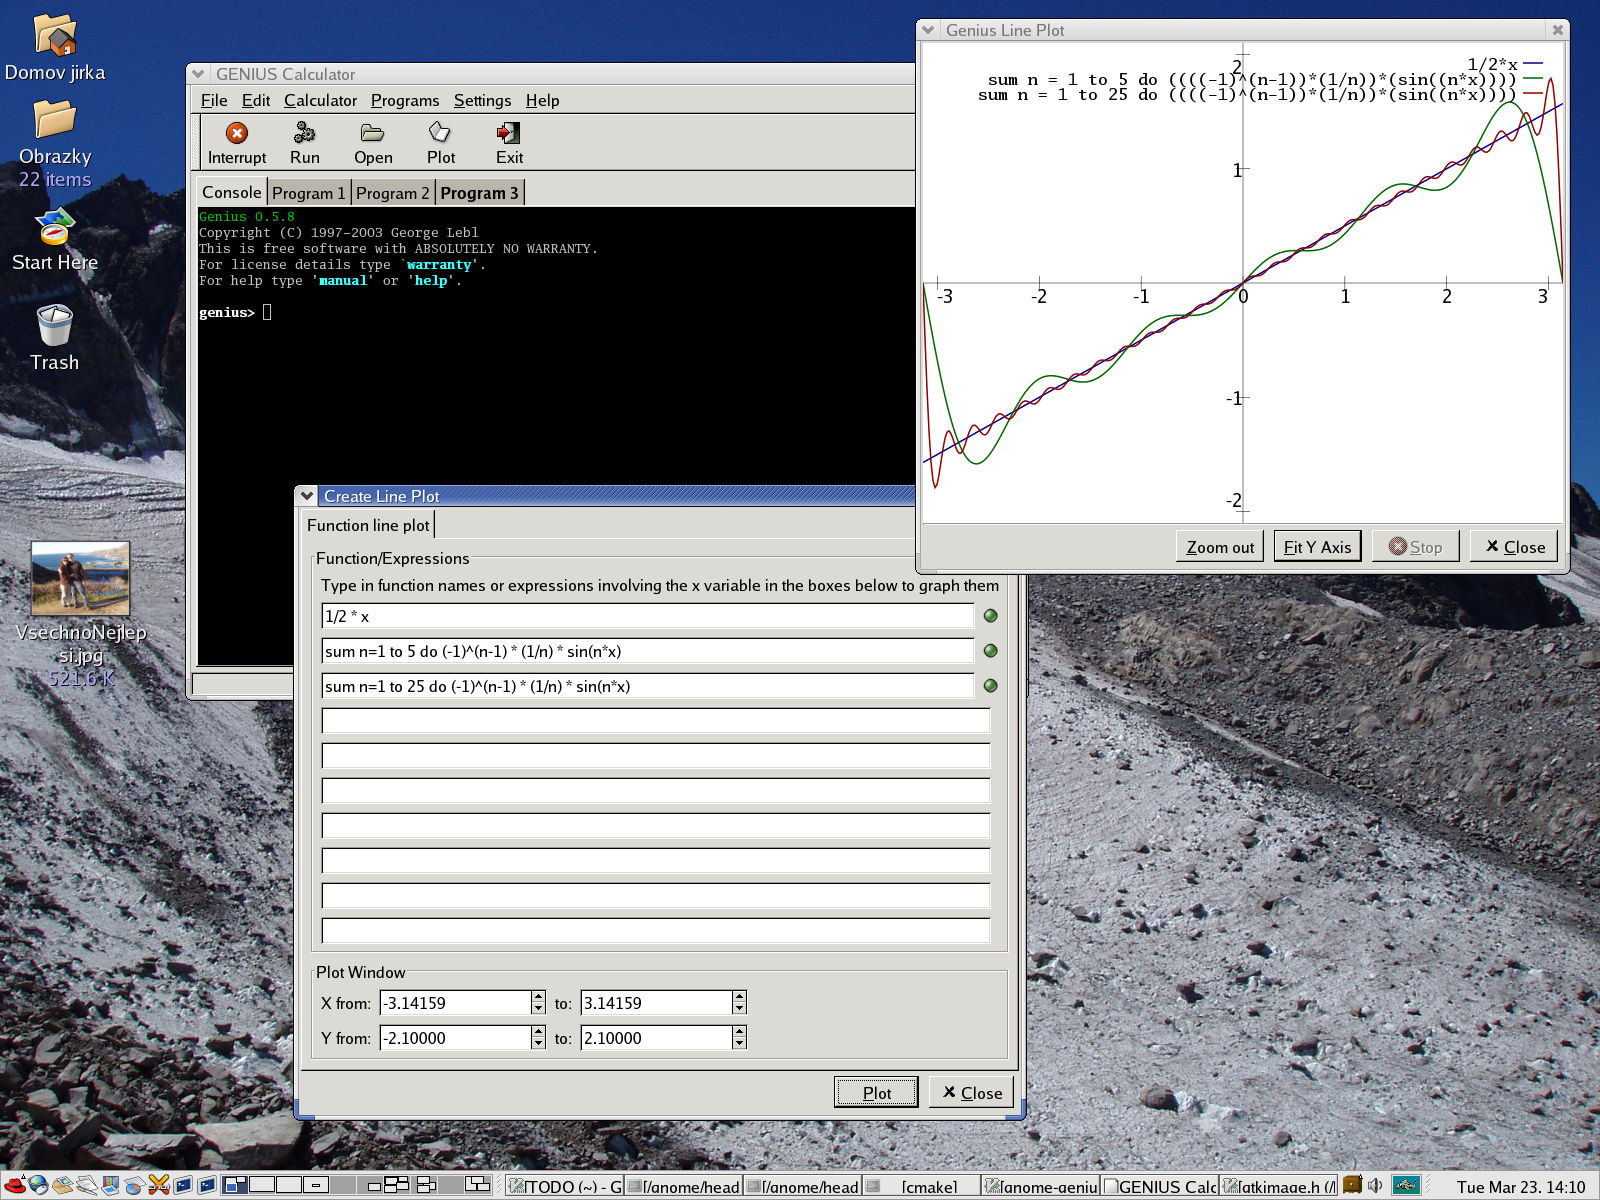Click the fourth empty expression field

(x=656, y=826)
